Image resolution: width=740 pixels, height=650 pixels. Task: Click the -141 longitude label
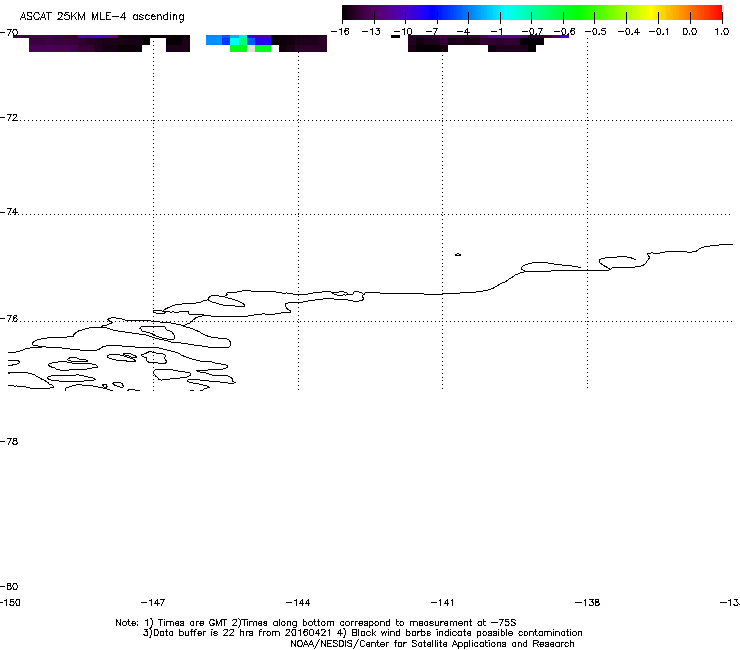pos(443,602)
